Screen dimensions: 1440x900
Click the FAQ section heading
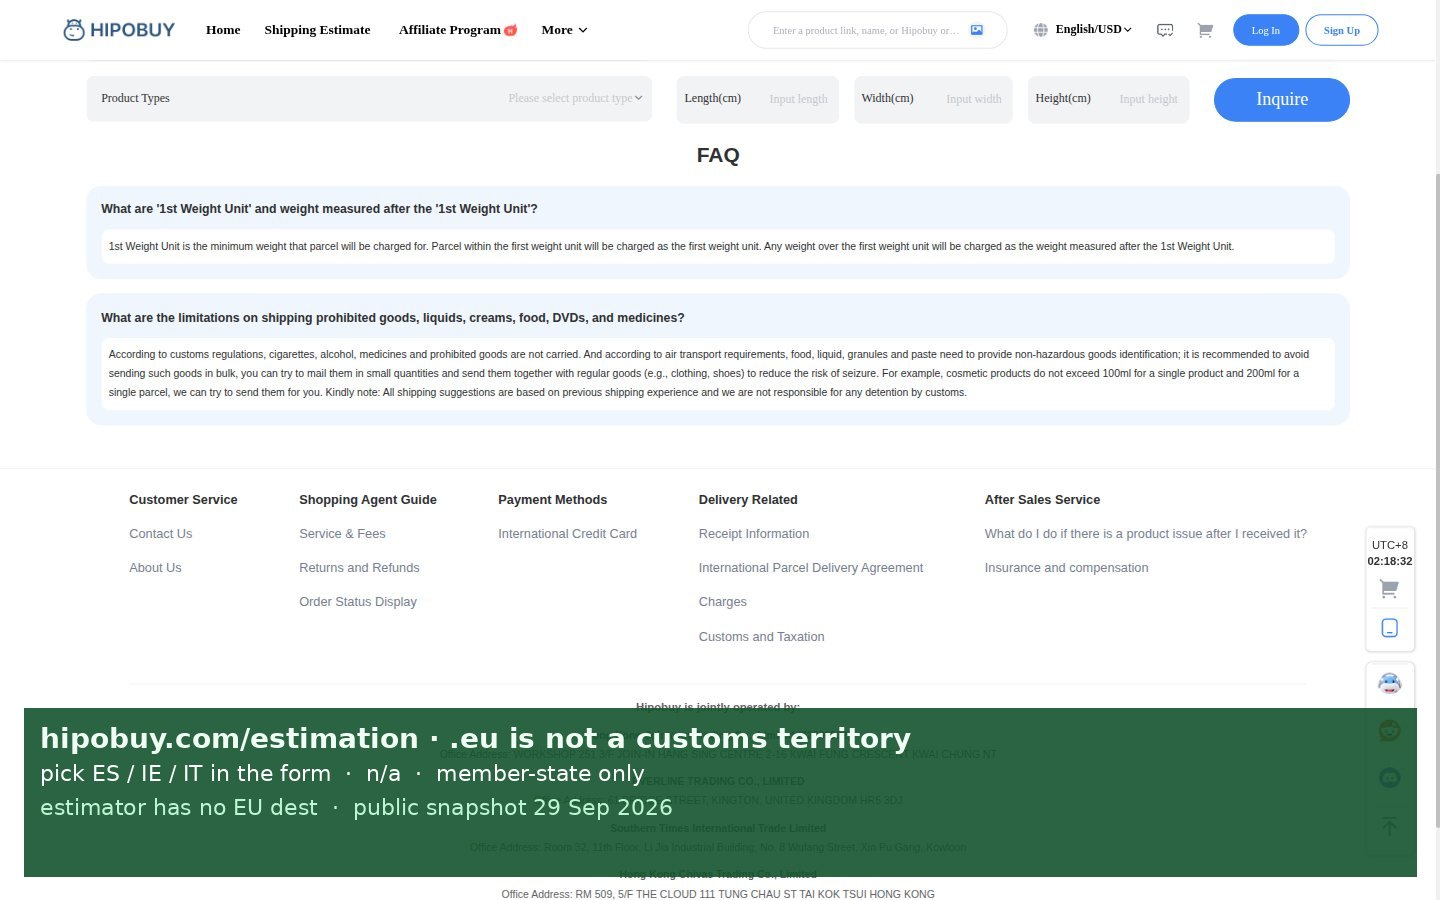pos(718,155)
